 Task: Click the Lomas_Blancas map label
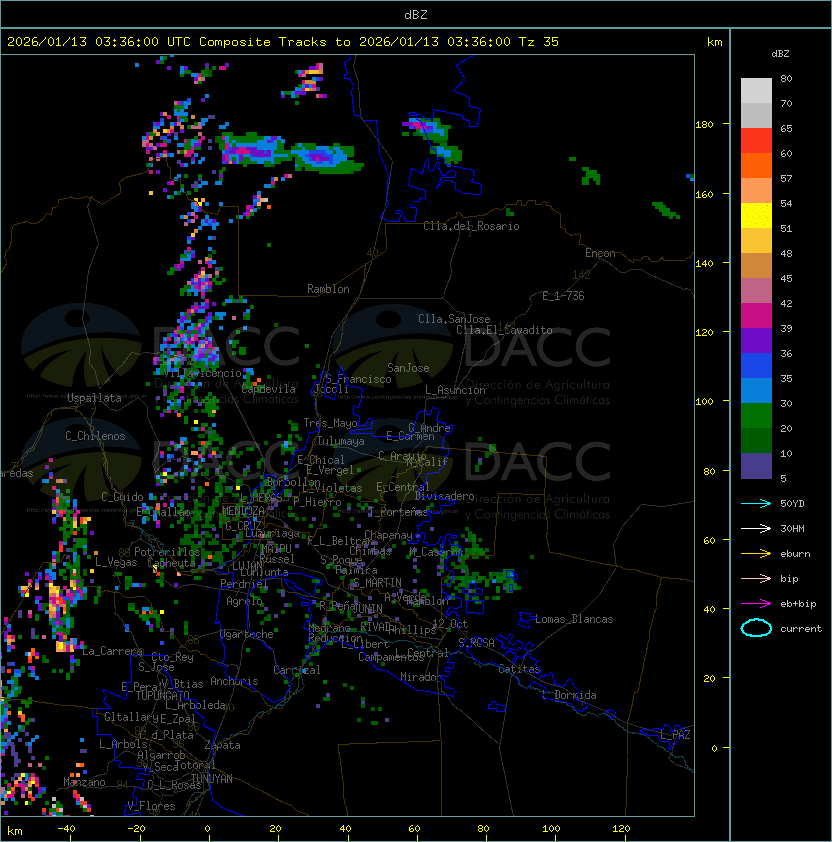574,619
